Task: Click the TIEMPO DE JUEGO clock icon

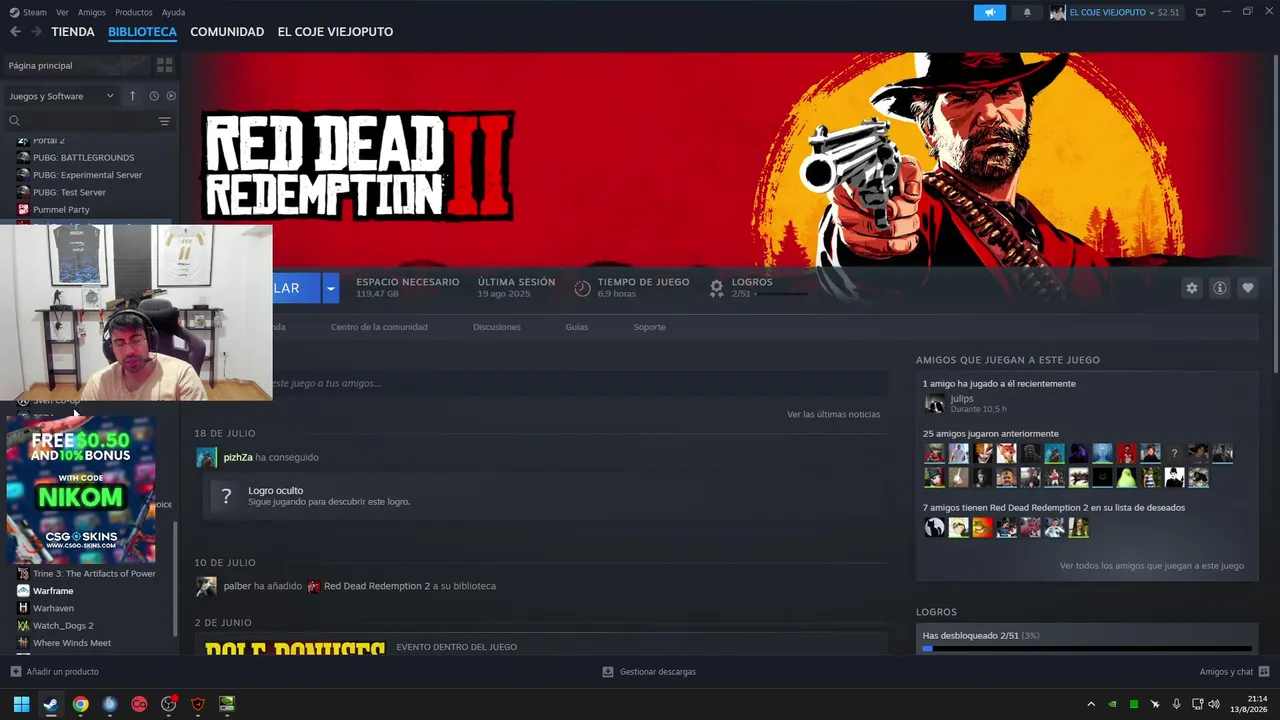Action: point(582,288)
